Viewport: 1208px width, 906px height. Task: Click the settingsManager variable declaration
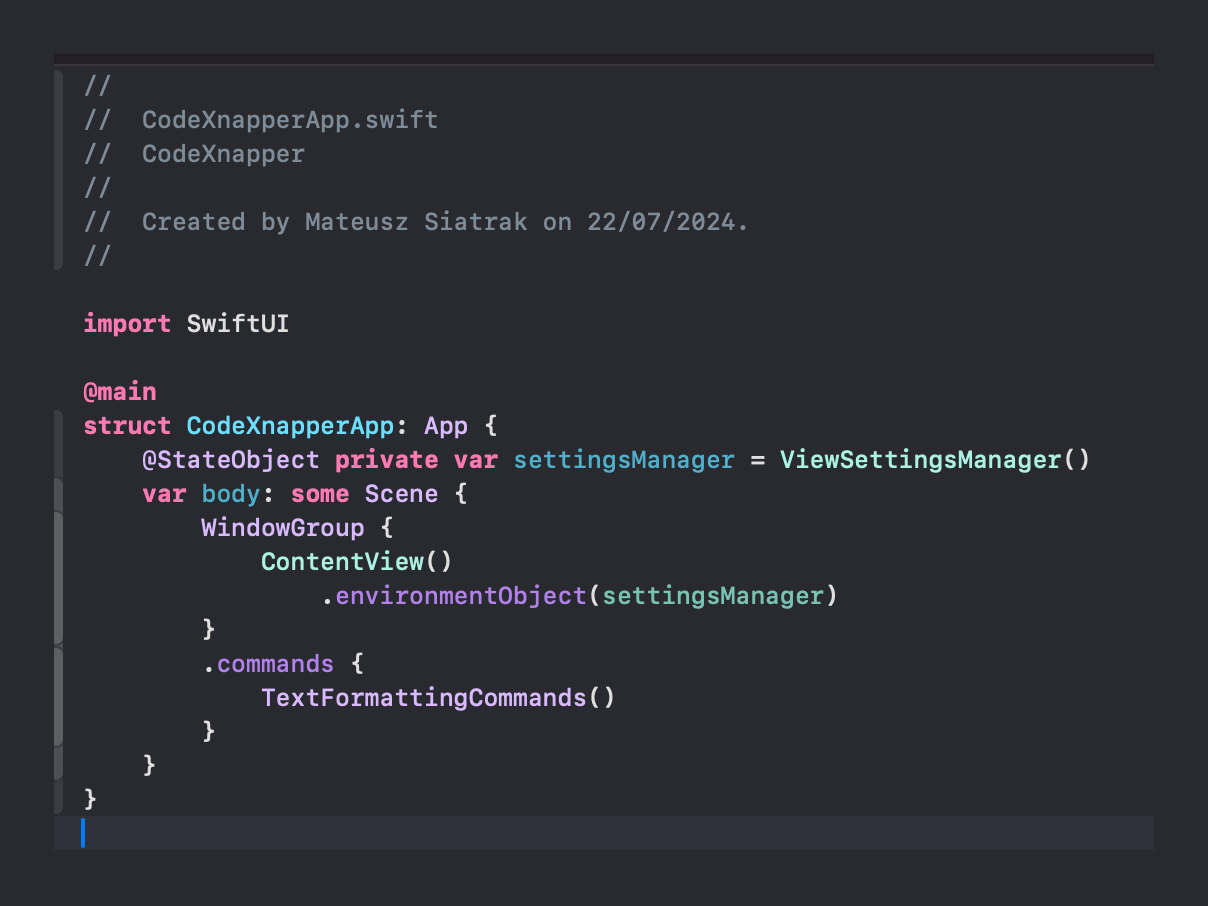pos(624,460)
